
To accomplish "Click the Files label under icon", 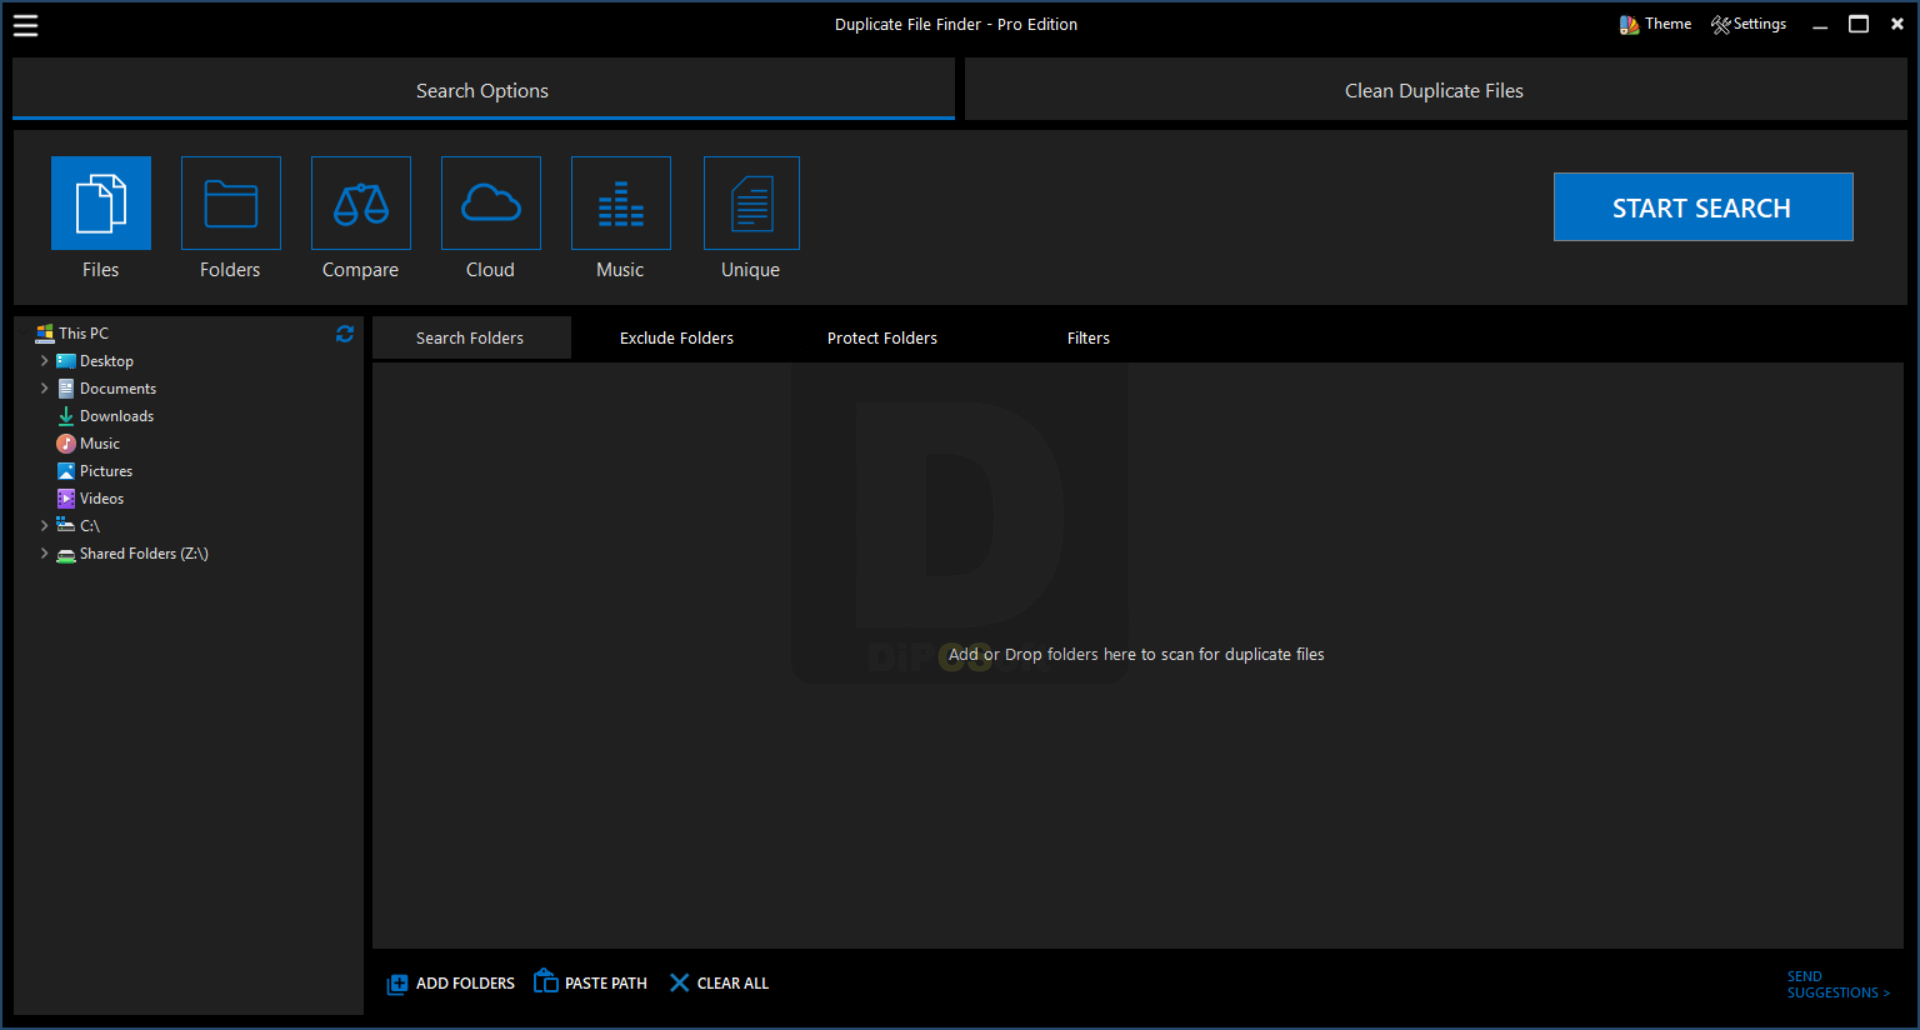I will pos(100,269).
